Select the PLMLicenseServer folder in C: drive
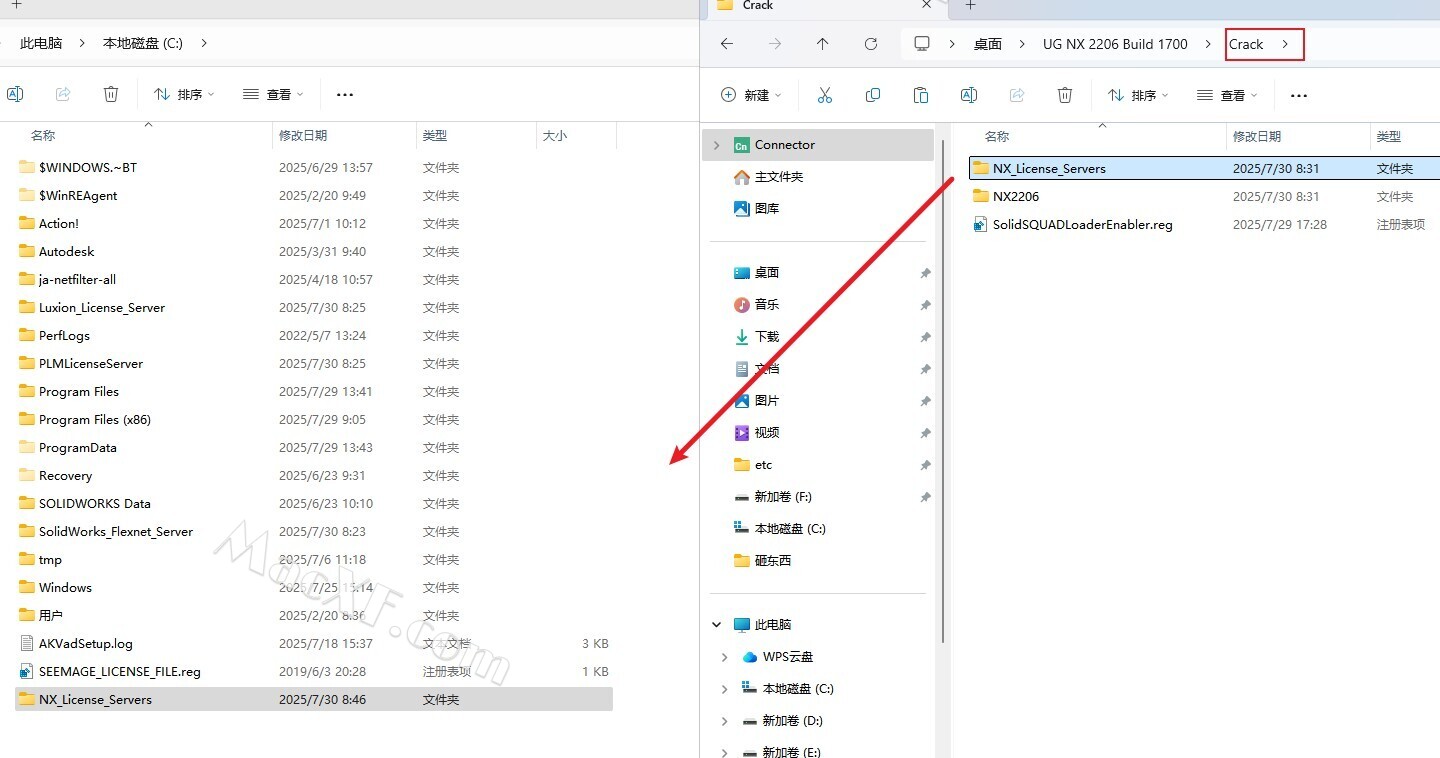Viewport: 1440px width, 758px height. pyautogui.click(x=314, y=364)
